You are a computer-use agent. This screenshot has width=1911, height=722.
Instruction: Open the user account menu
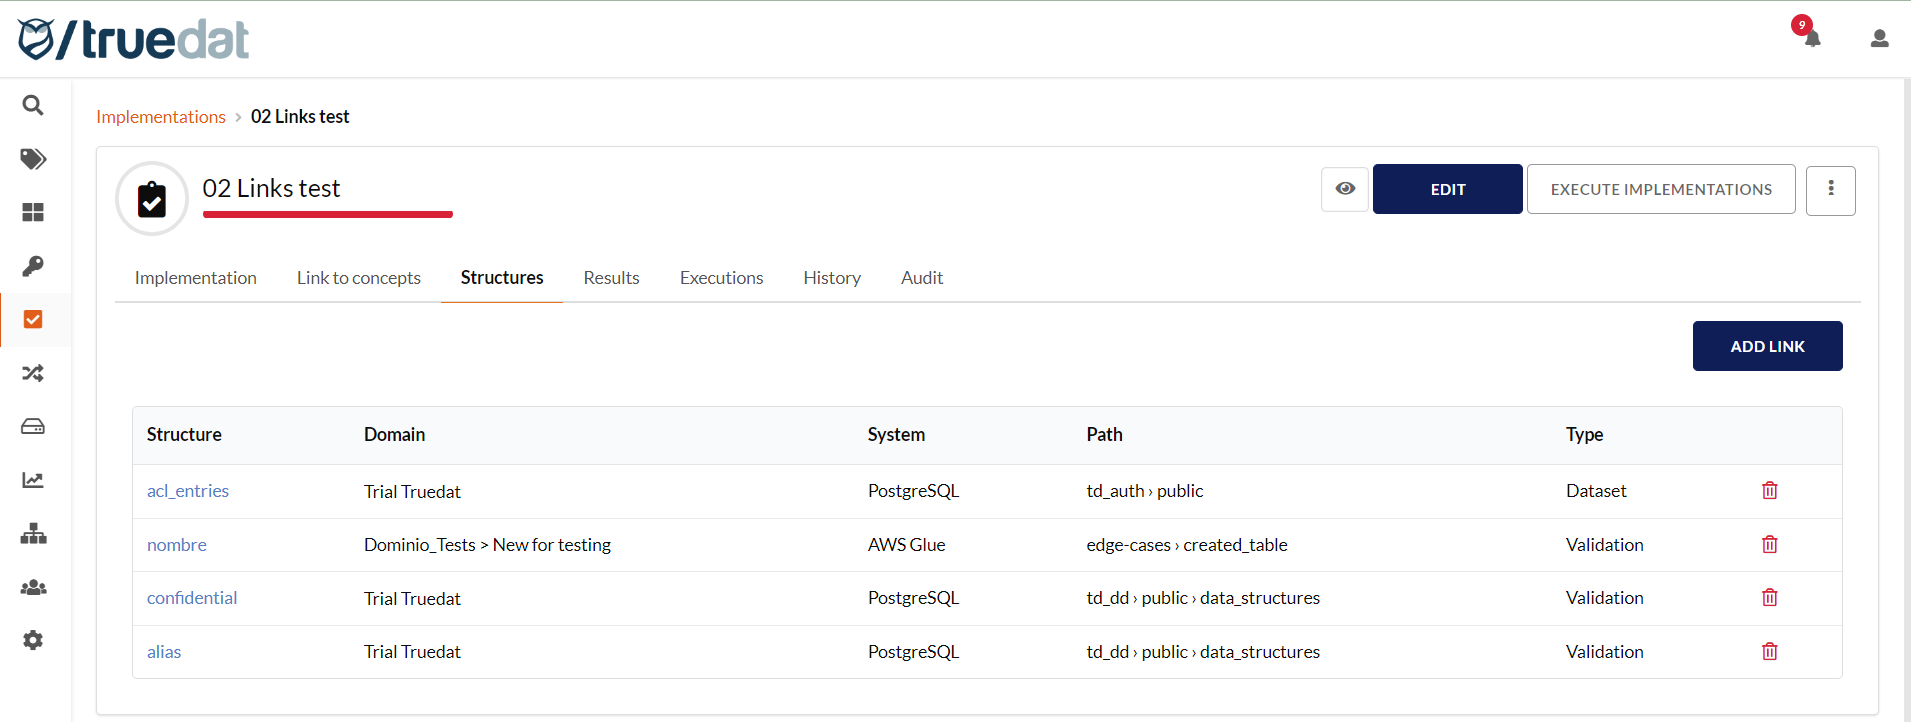(x=1879, y=39)
